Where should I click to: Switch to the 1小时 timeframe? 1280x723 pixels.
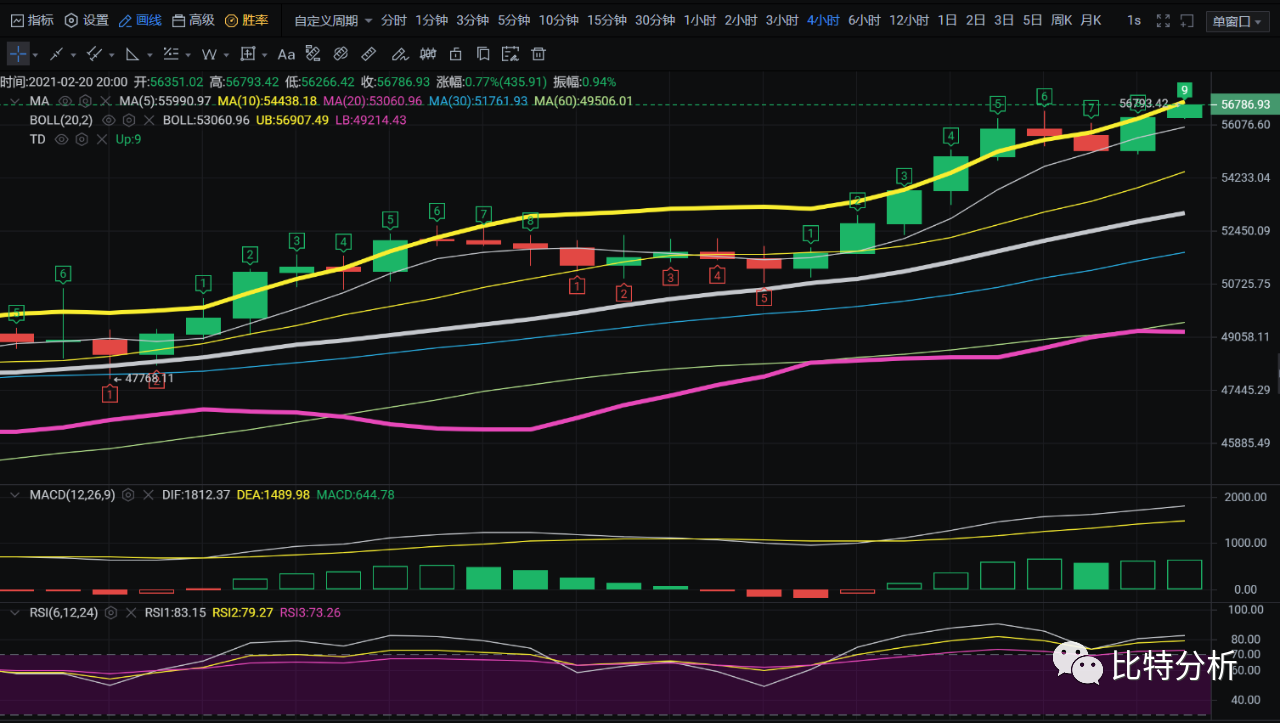(699, 20)
